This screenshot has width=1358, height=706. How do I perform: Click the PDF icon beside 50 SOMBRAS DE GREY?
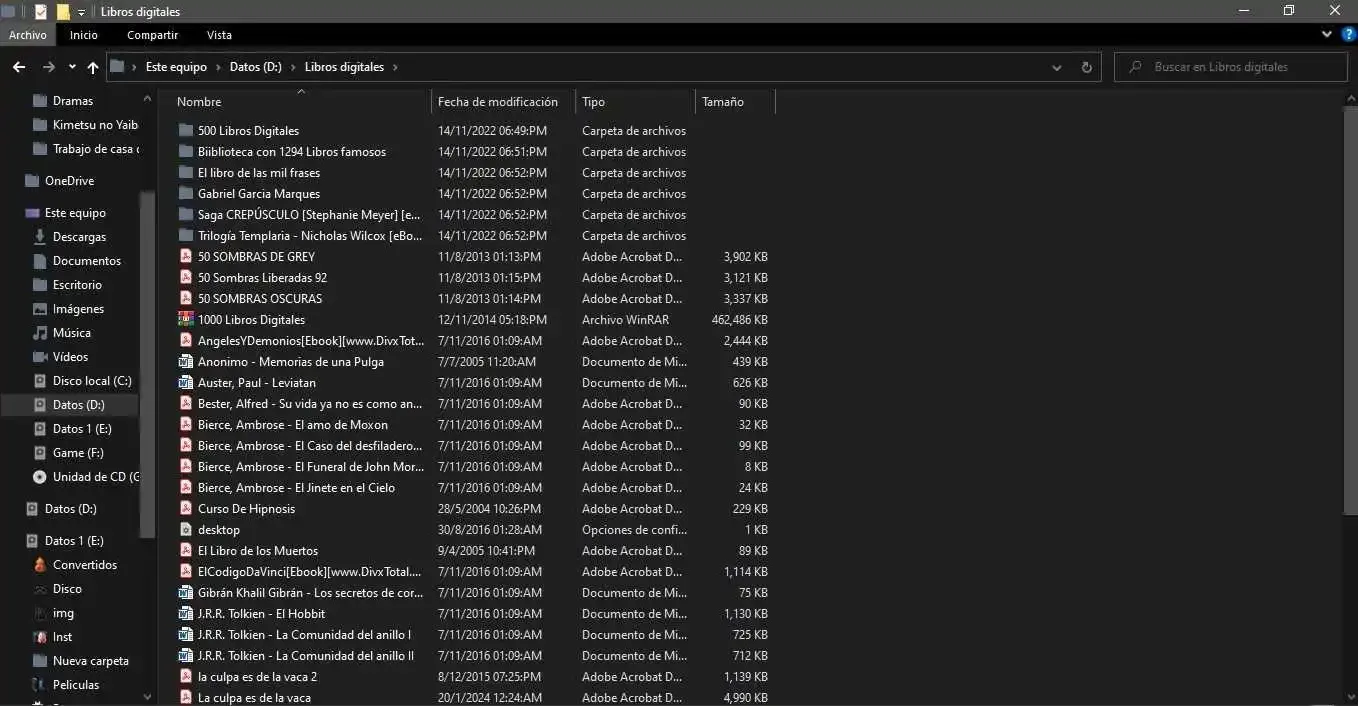185,257
